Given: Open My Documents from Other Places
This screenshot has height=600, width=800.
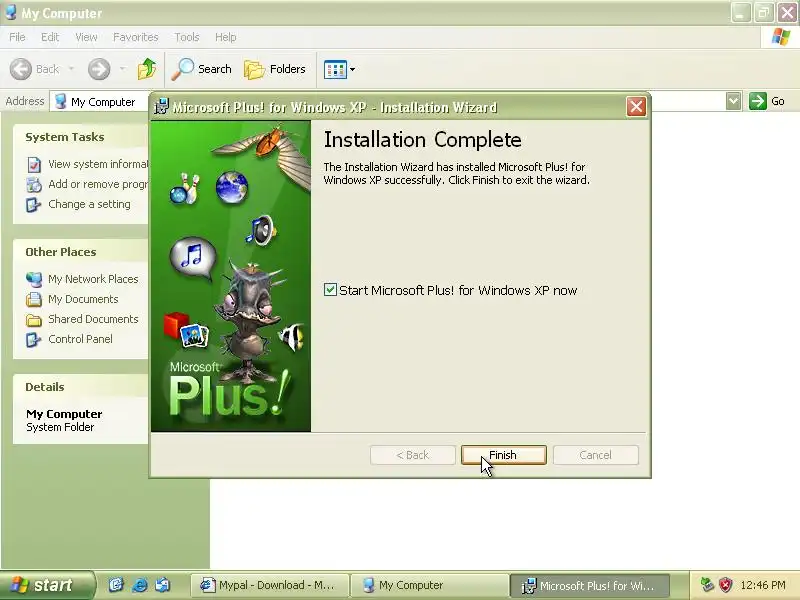Looking at the screenshot, I should (83, 299).
